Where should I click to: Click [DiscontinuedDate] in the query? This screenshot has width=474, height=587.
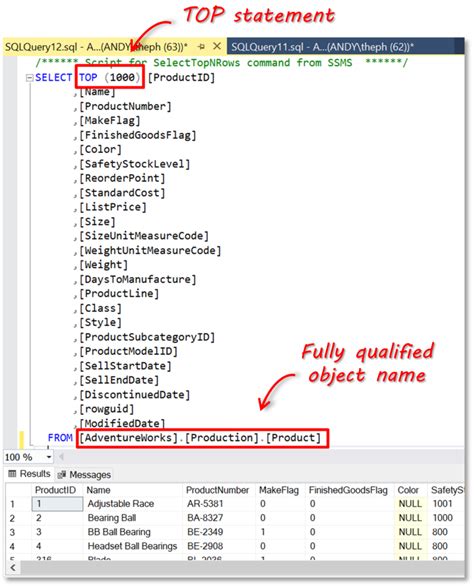(x=134, y=395)
